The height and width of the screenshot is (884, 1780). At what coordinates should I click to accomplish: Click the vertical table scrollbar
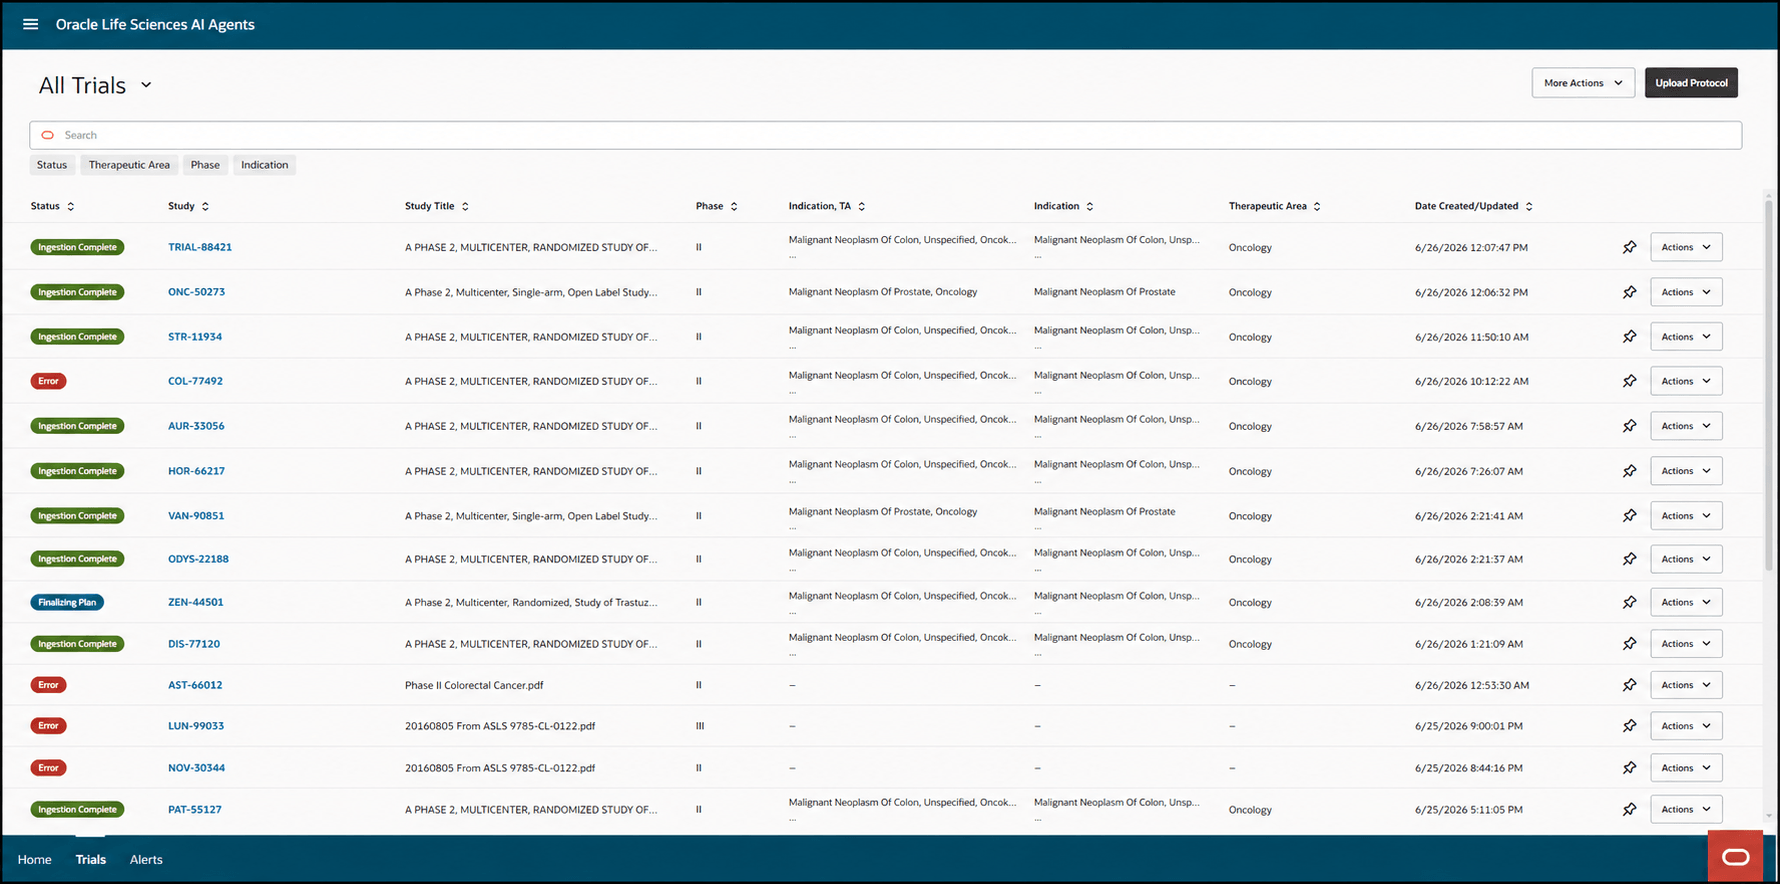(x=1768, y=385)
